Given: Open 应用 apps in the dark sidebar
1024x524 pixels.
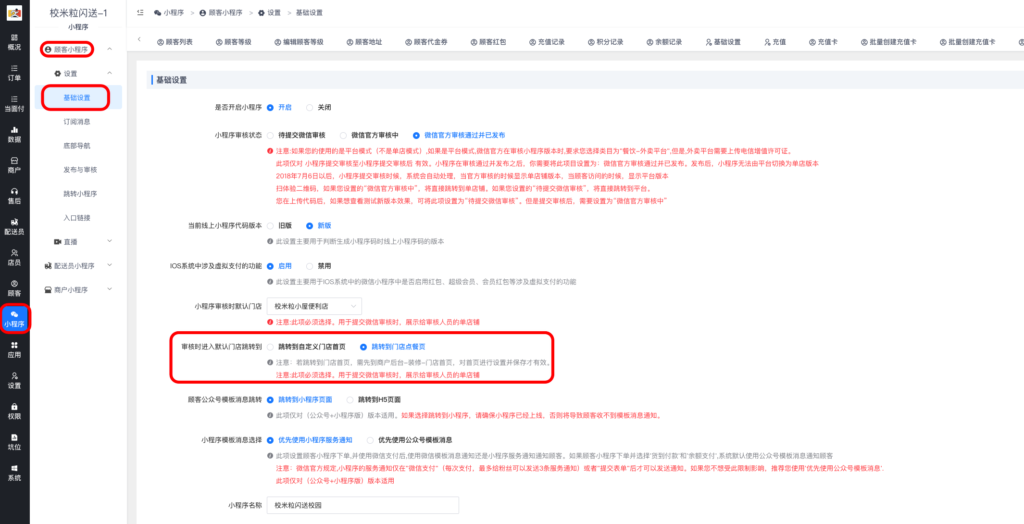Looking at the screenshot, I should pyautogui.click(x=14, y=350).
